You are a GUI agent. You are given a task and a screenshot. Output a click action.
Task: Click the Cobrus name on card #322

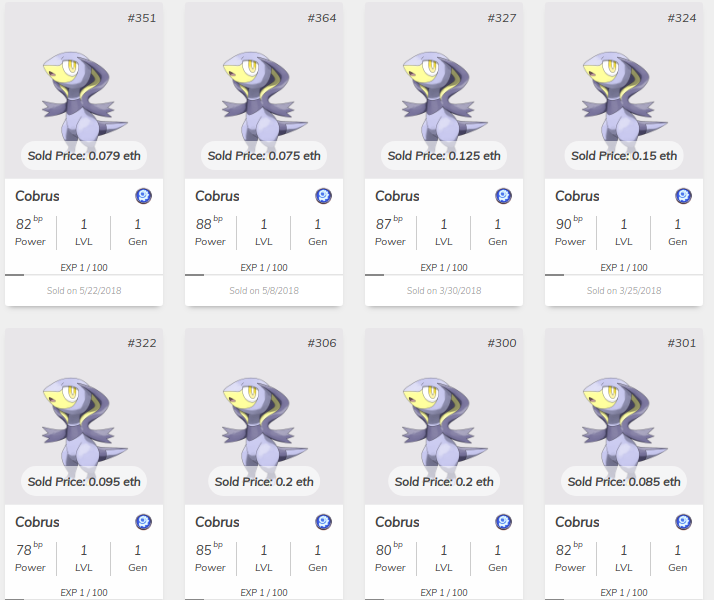click(x=37, y=522)
